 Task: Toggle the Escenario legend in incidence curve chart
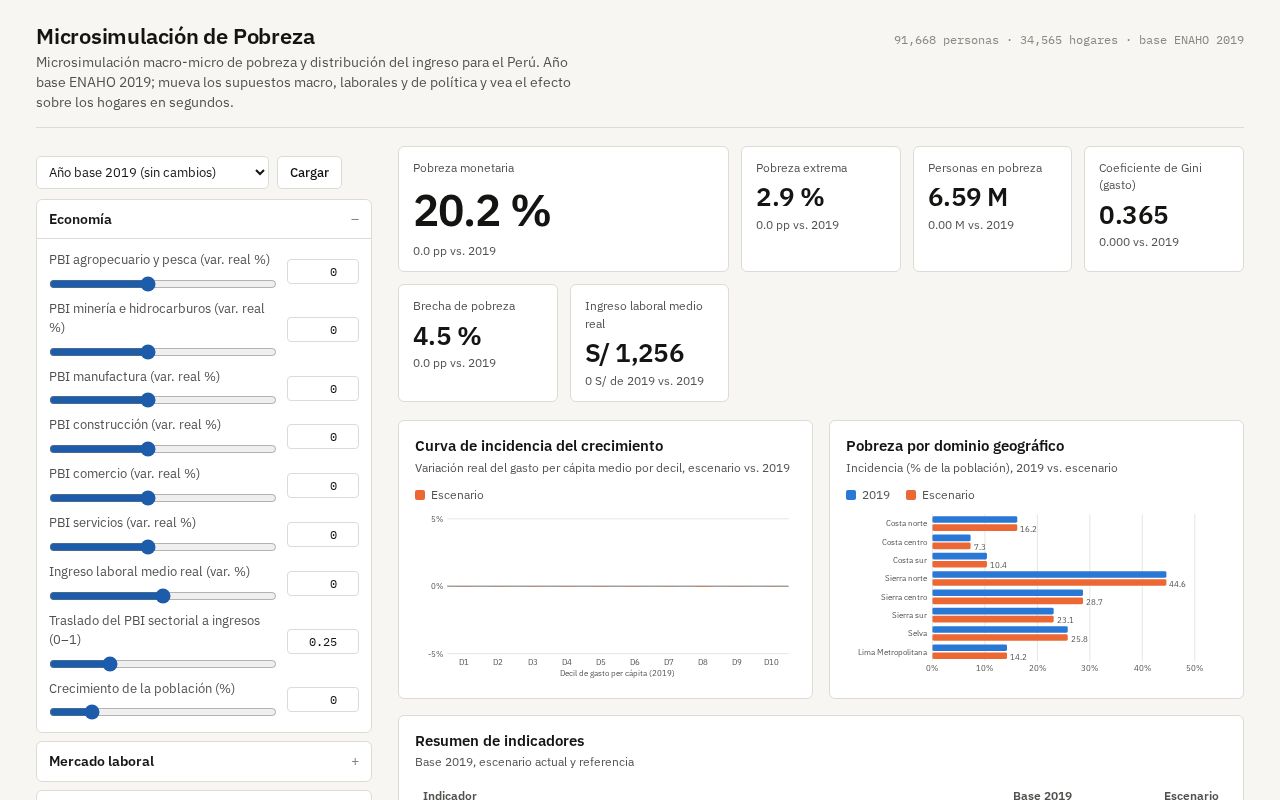tap(449, 495)
